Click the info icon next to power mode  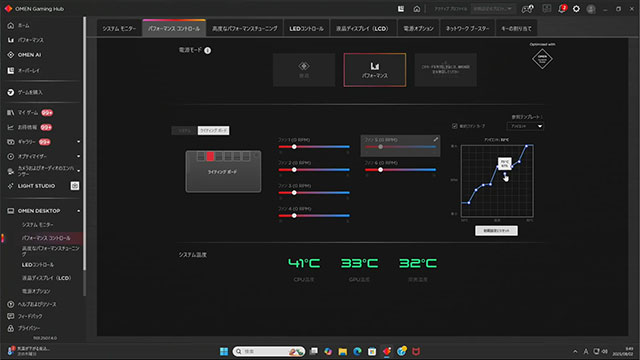click(x=207, y=50)
